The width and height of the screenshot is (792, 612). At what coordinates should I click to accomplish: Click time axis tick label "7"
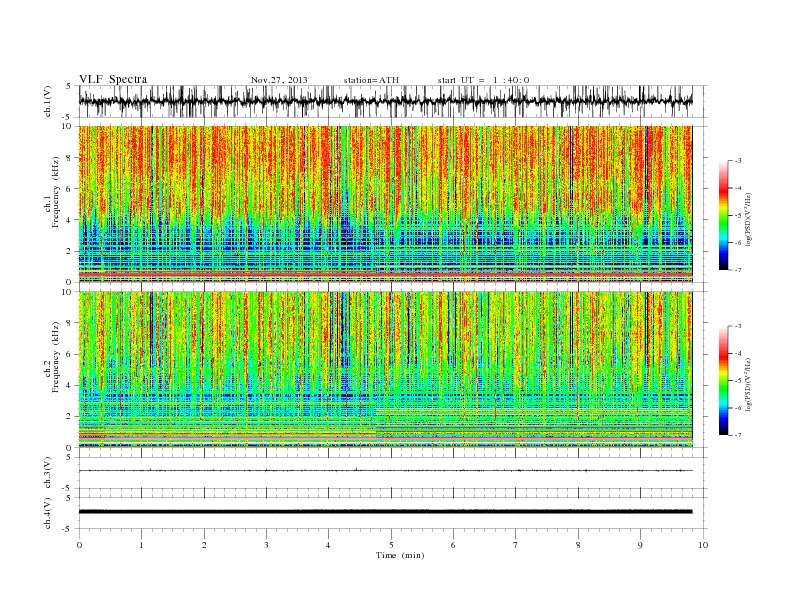pyautogui.click(x=516, y=545)
